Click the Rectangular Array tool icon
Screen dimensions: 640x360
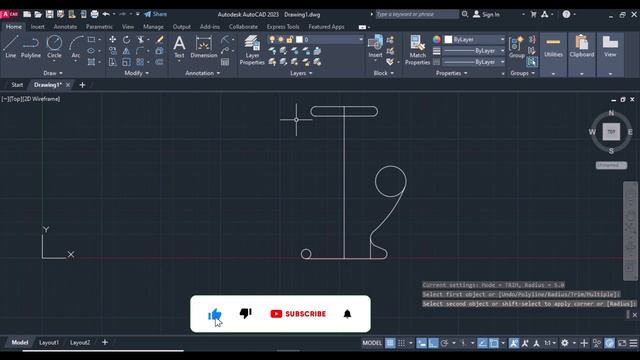click(140, 62)
